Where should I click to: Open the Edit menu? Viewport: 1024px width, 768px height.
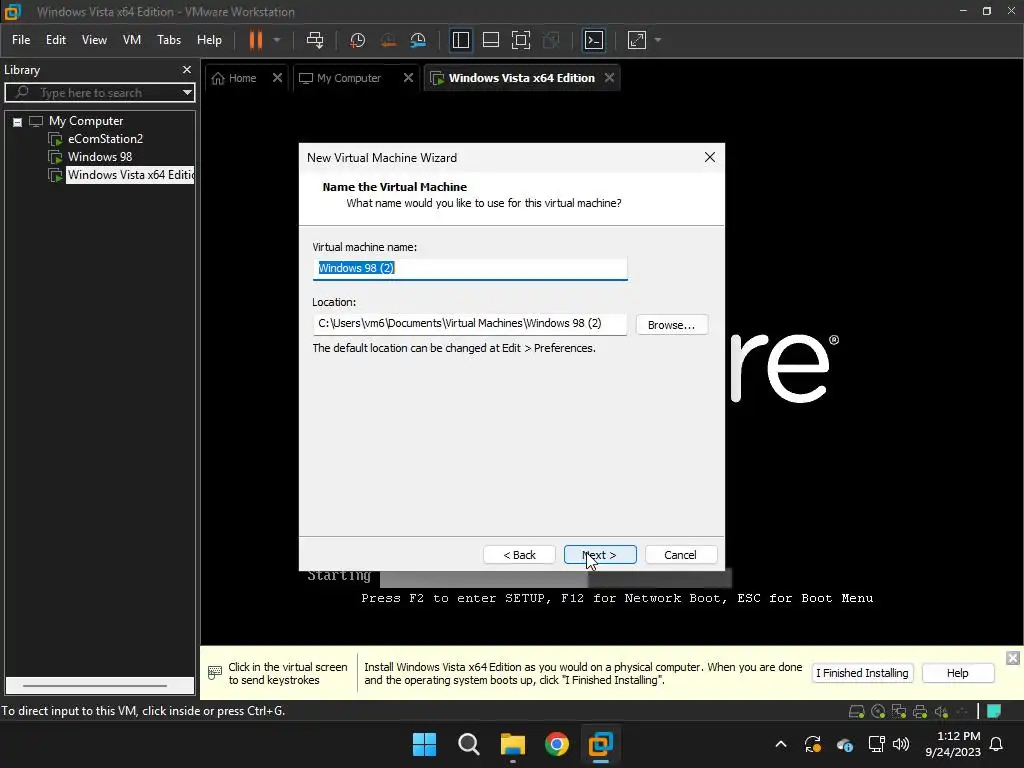56,40
